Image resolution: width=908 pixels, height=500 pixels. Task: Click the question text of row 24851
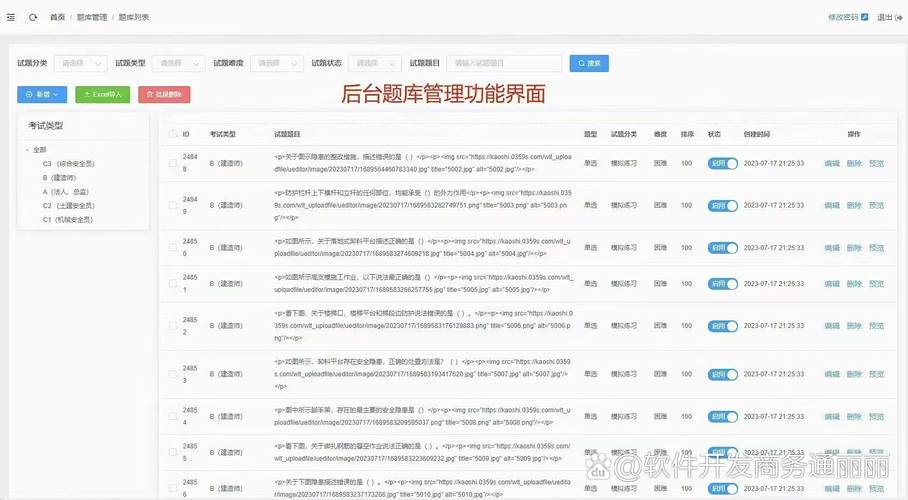tap(423, 283)
